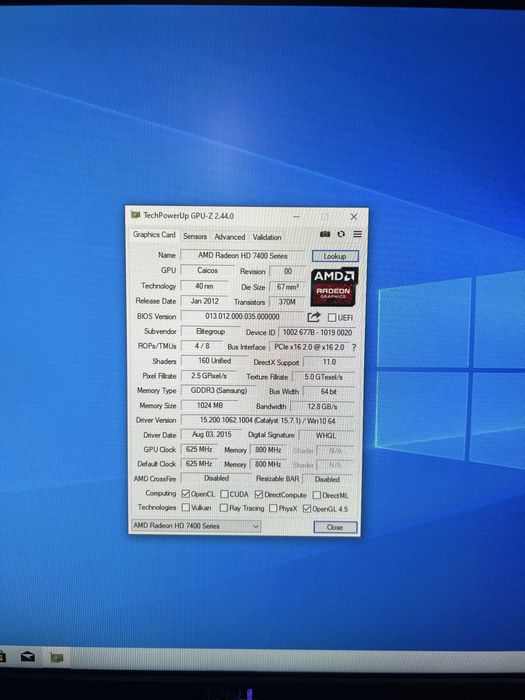Click the Bus Interface question mark
Image resolution: width=525 pixels, height=700 pixels.
(354, 347)
